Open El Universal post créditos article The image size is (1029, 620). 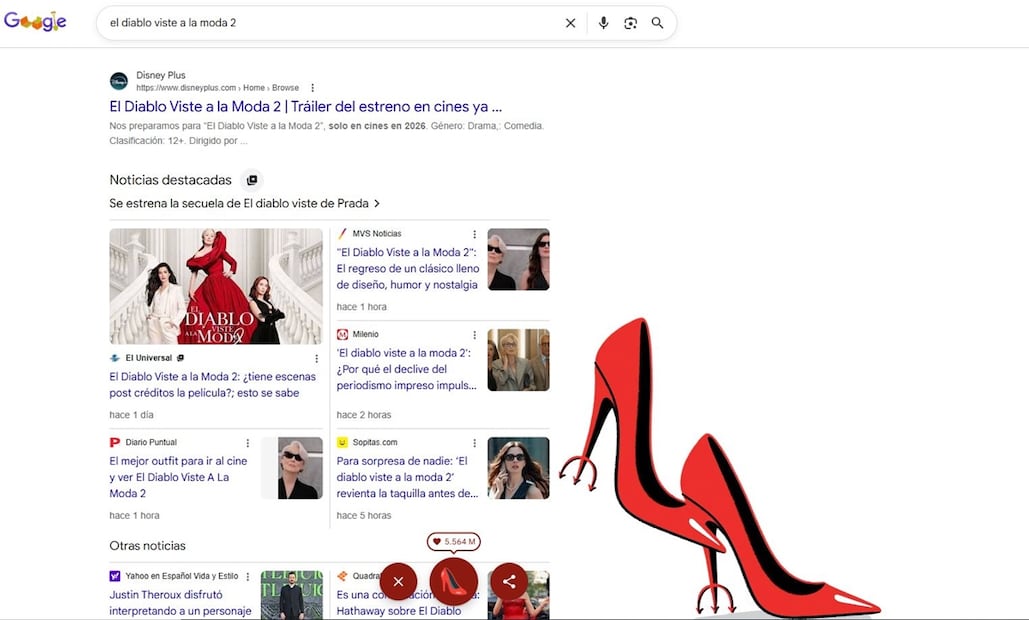coord(213,384)
